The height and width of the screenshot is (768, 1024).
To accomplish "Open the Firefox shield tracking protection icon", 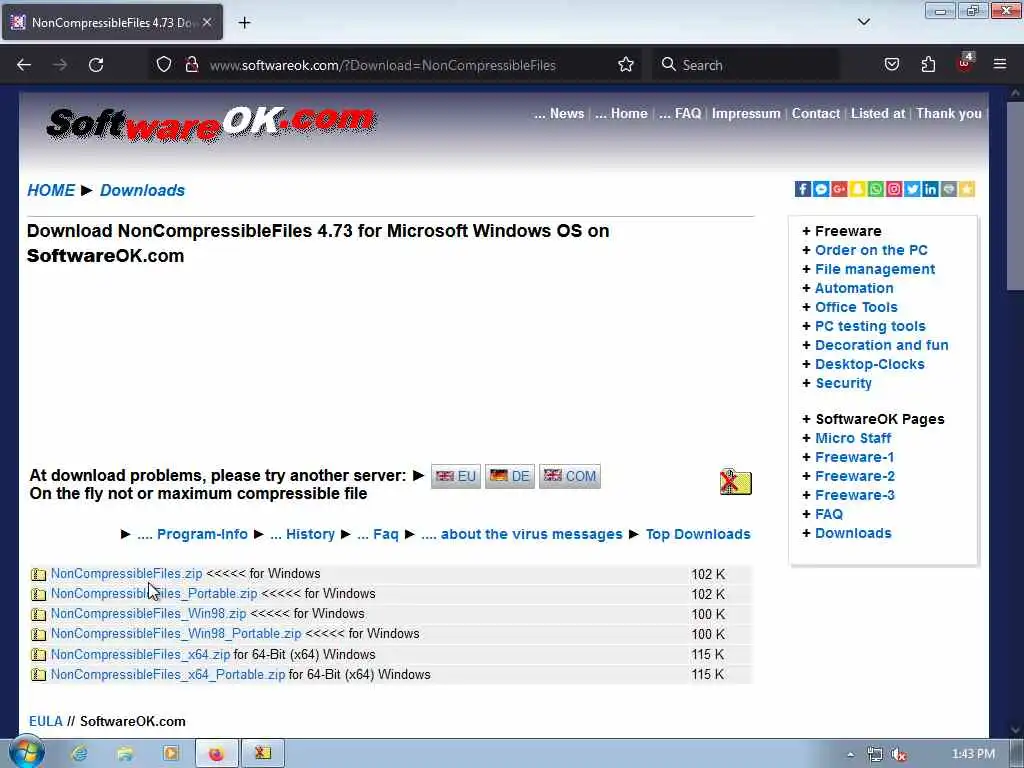I will pyautogui.click(x=164, y=65).
